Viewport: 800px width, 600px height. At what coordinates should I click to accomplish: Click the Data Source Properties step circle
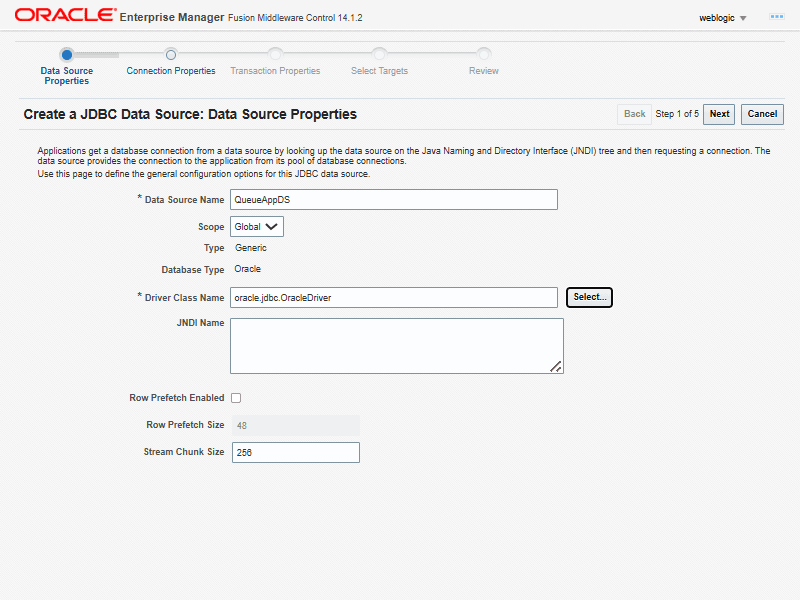66,54
